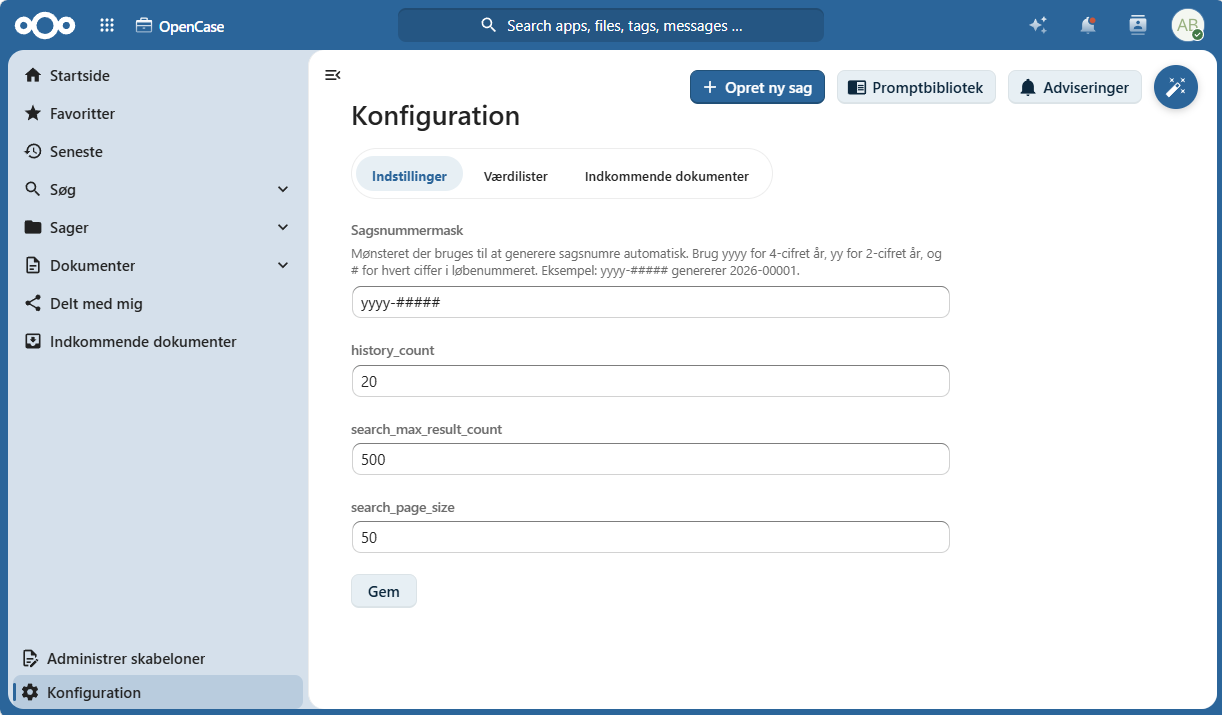
Task: Click the magic wand round button
Action: pyautogui.click(x=1176, y=87)
